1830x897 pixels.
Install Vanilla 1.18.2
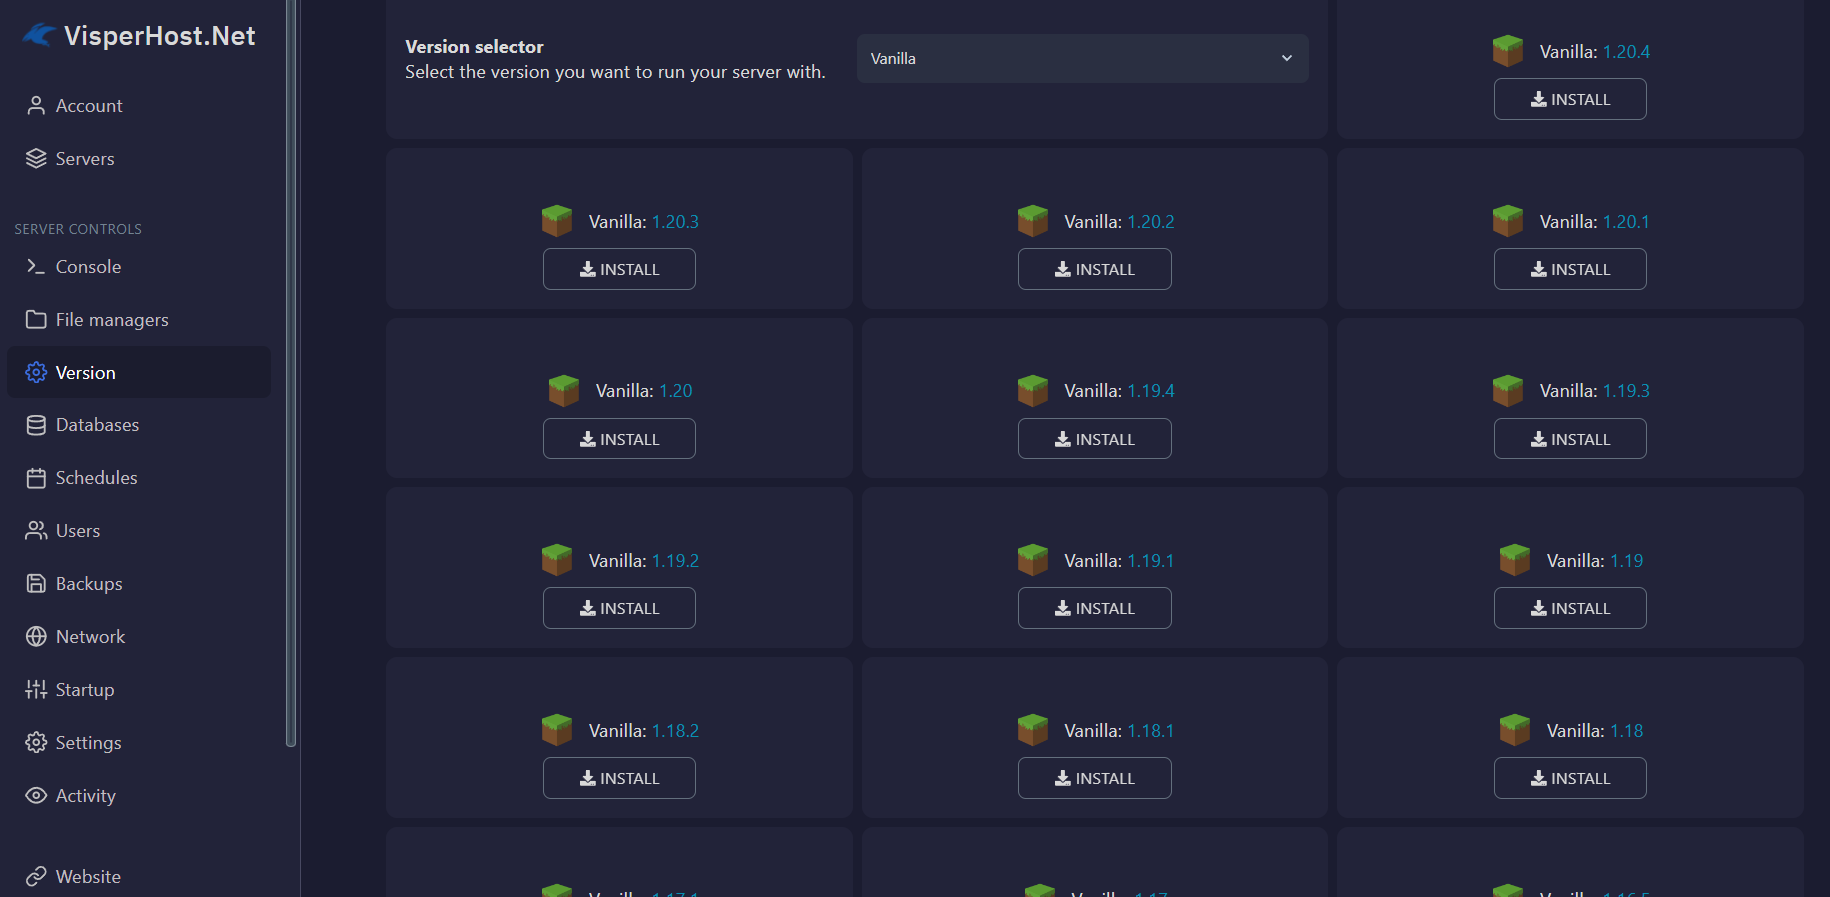coord(619,778)
